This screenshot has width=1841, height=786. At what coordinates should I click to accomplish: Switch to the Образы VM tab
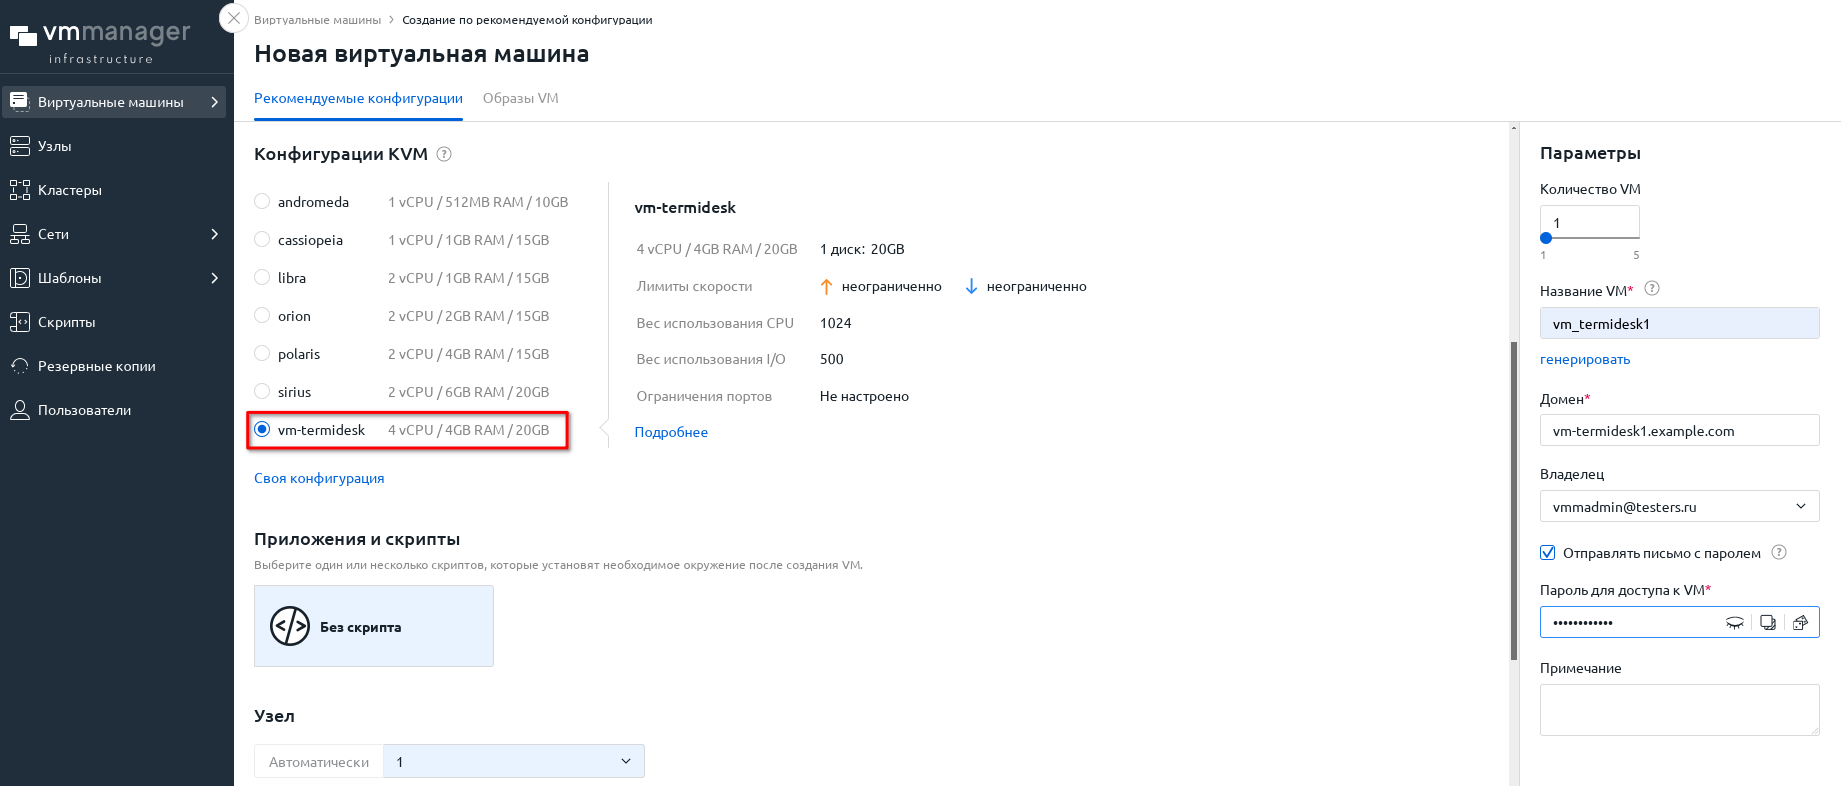click(520, 98)
